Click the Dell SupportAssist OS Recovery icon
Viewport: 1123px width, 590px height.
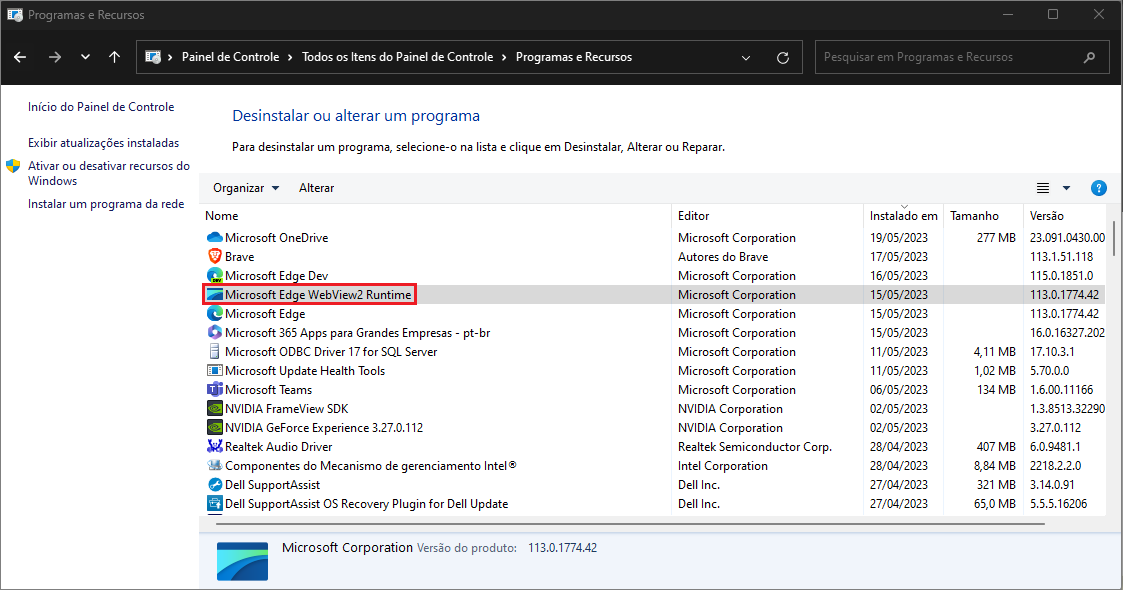(214, 503)
